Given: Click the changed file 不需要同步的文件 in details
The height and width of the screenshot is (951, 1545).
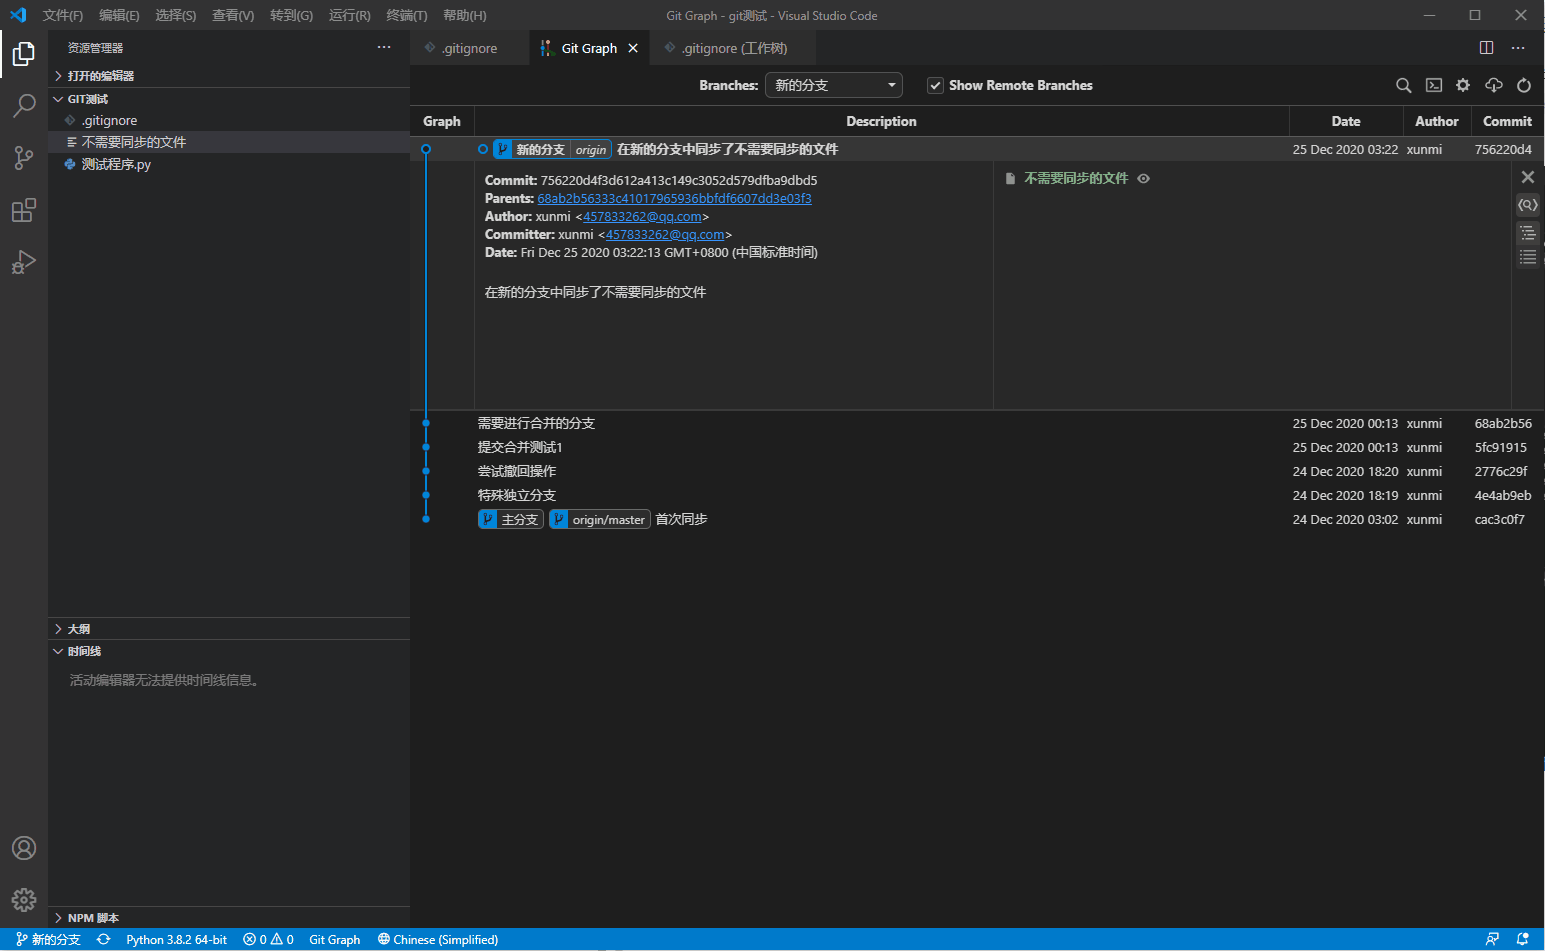Looking at the screenshot, I should click(x=1076, y=179).
